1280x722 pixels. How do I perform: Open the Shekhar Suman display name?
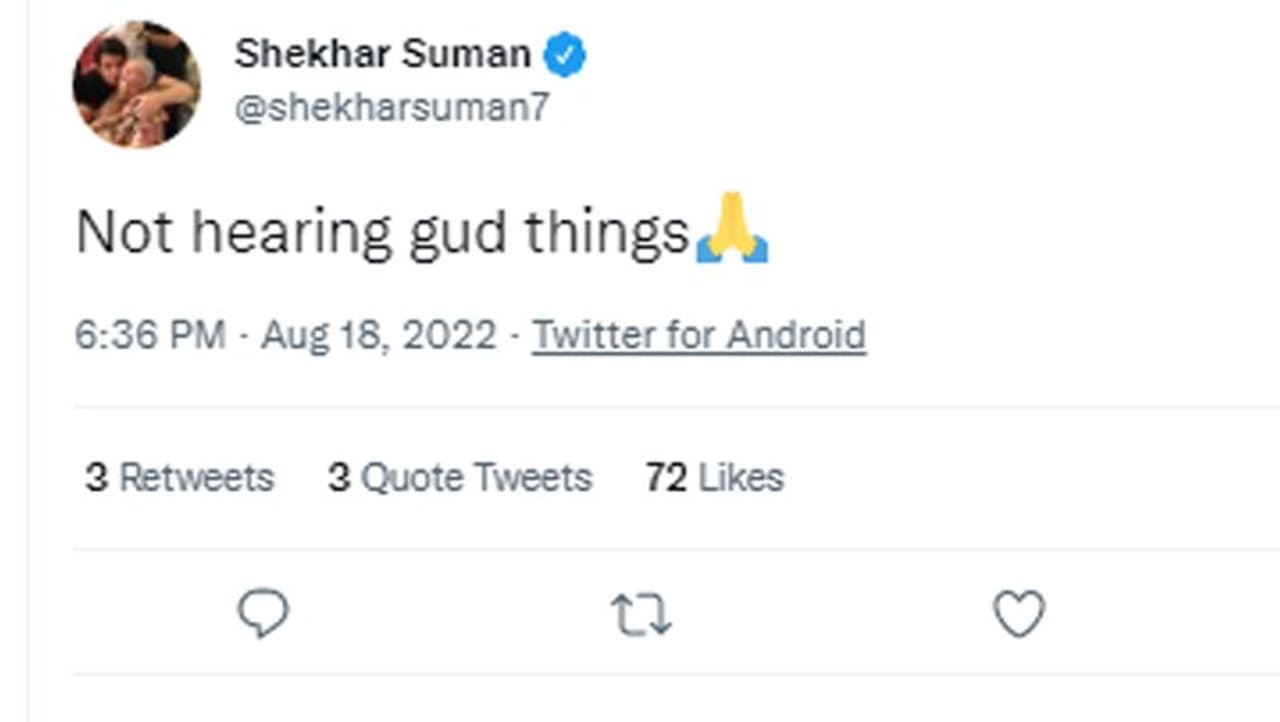[x=382, y=54]
